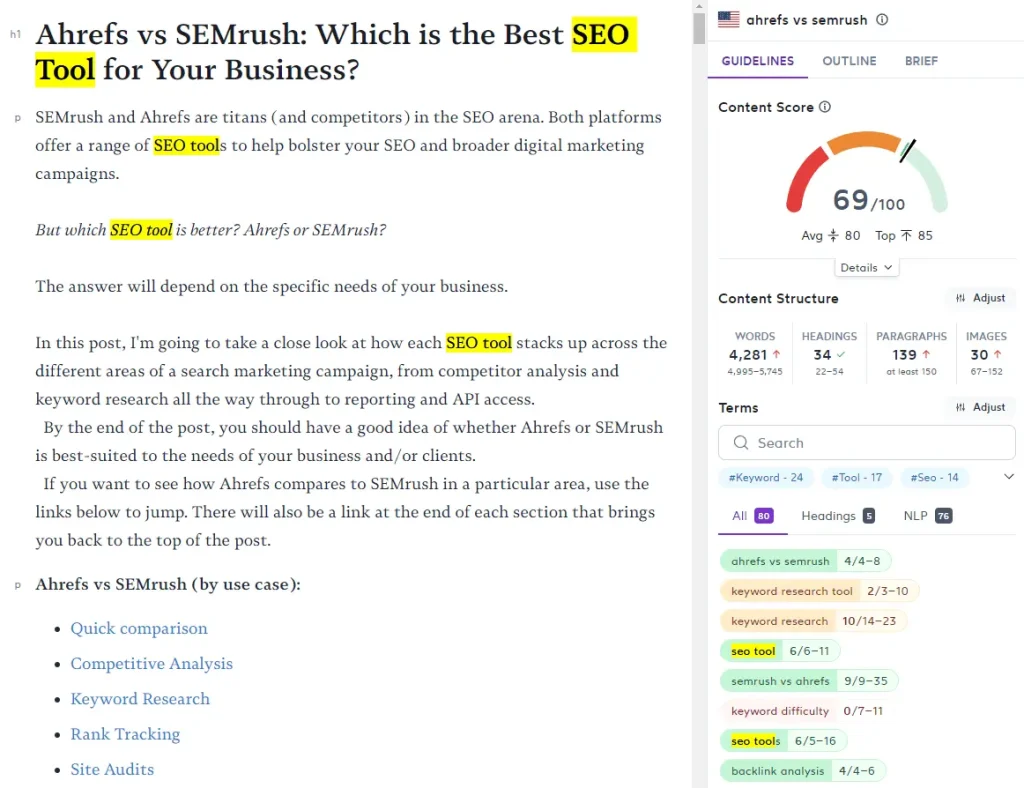The height and width of the screenshot is (788, 1024).
Task: Click Adjust icon beside Content Structure
Action: pos(960,298)
